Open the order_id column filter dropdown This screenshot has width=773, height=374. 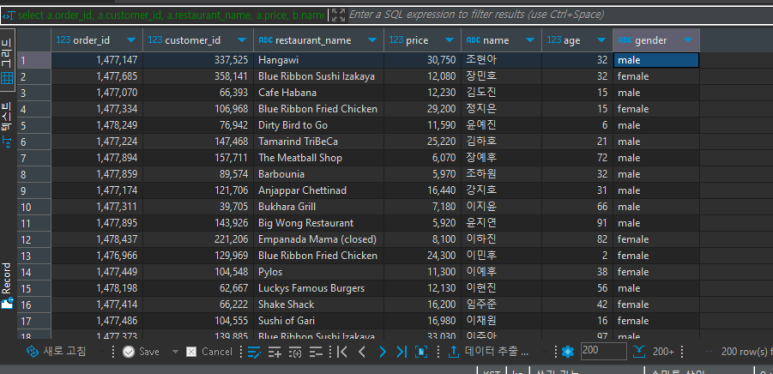(x=131, y=40)
